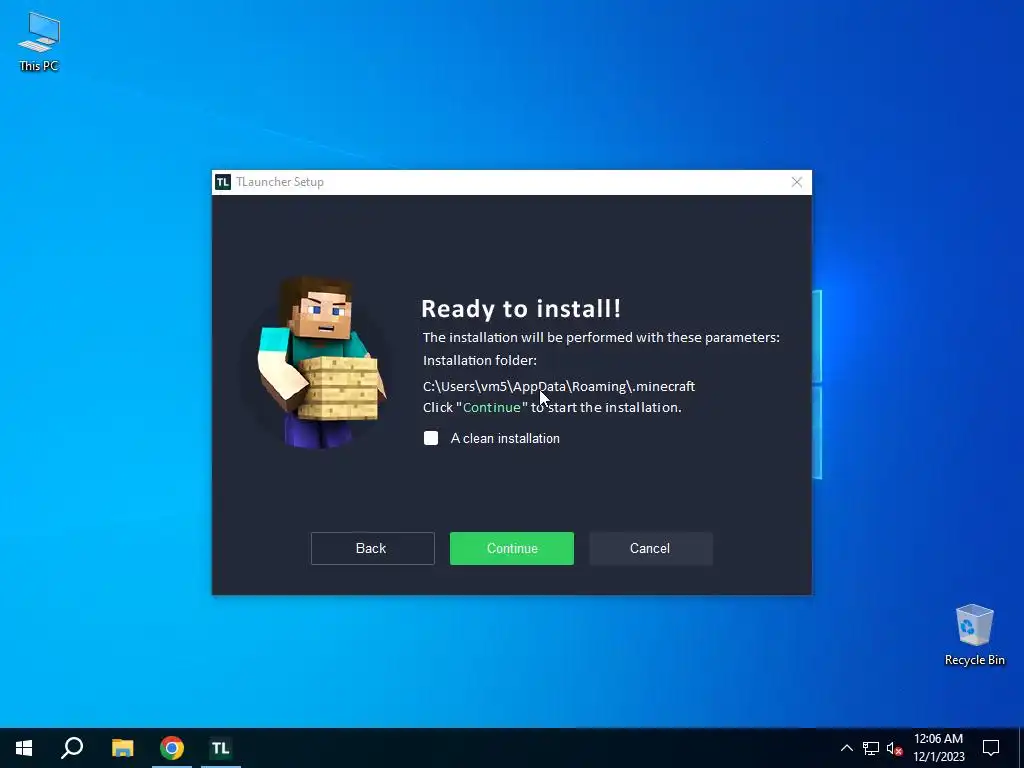Screen dimensions: 1024x768
Task: Open clock and date flyout
Action: 938,748
